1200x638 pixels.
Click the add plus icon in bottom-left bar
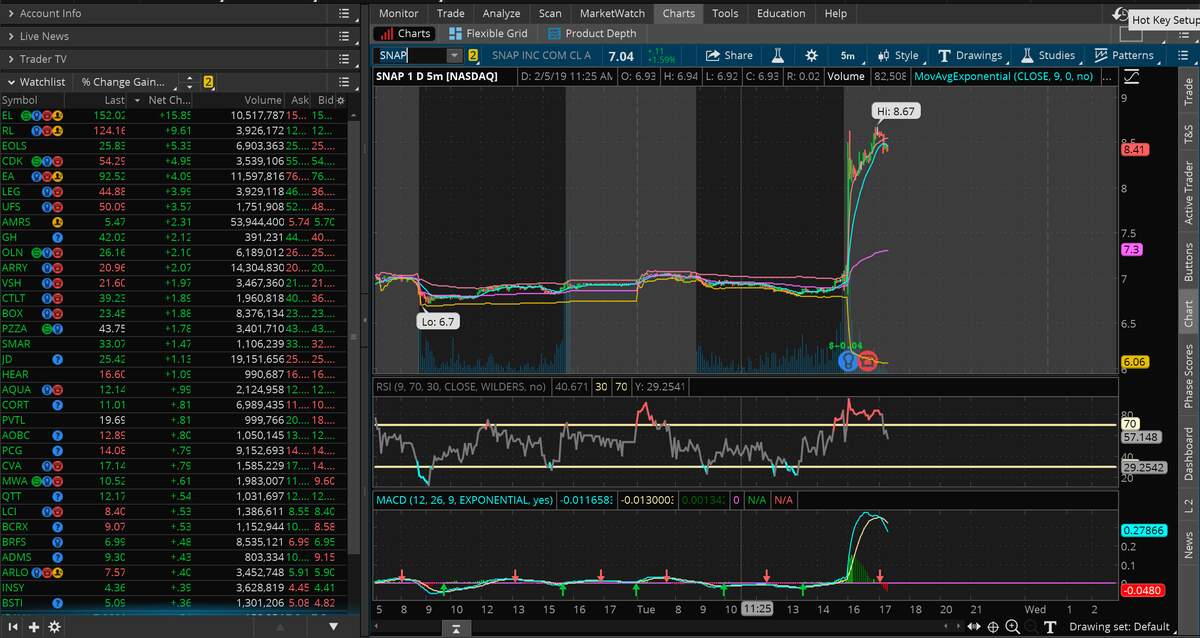pos(34,626)
